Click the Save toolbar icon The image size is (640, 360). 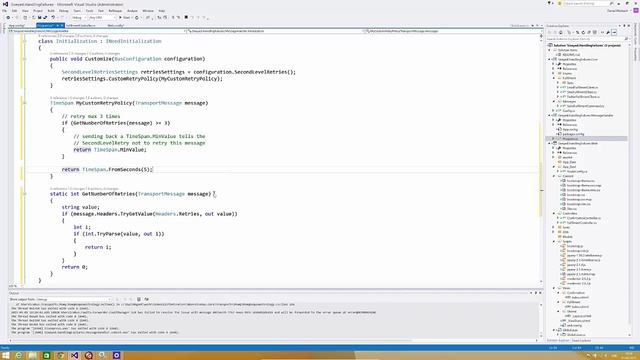39,18
